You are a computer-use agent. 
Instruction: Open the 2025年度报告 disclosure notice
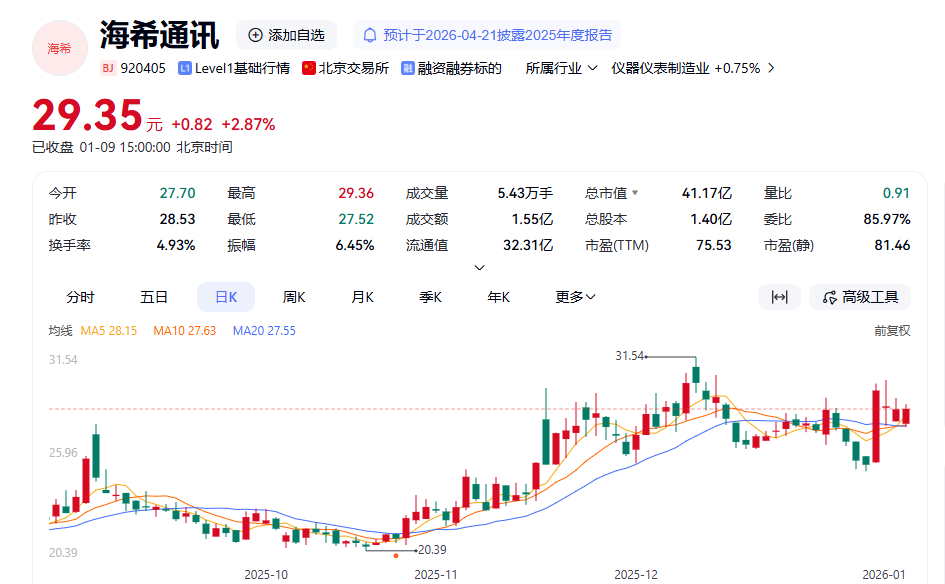498,35
